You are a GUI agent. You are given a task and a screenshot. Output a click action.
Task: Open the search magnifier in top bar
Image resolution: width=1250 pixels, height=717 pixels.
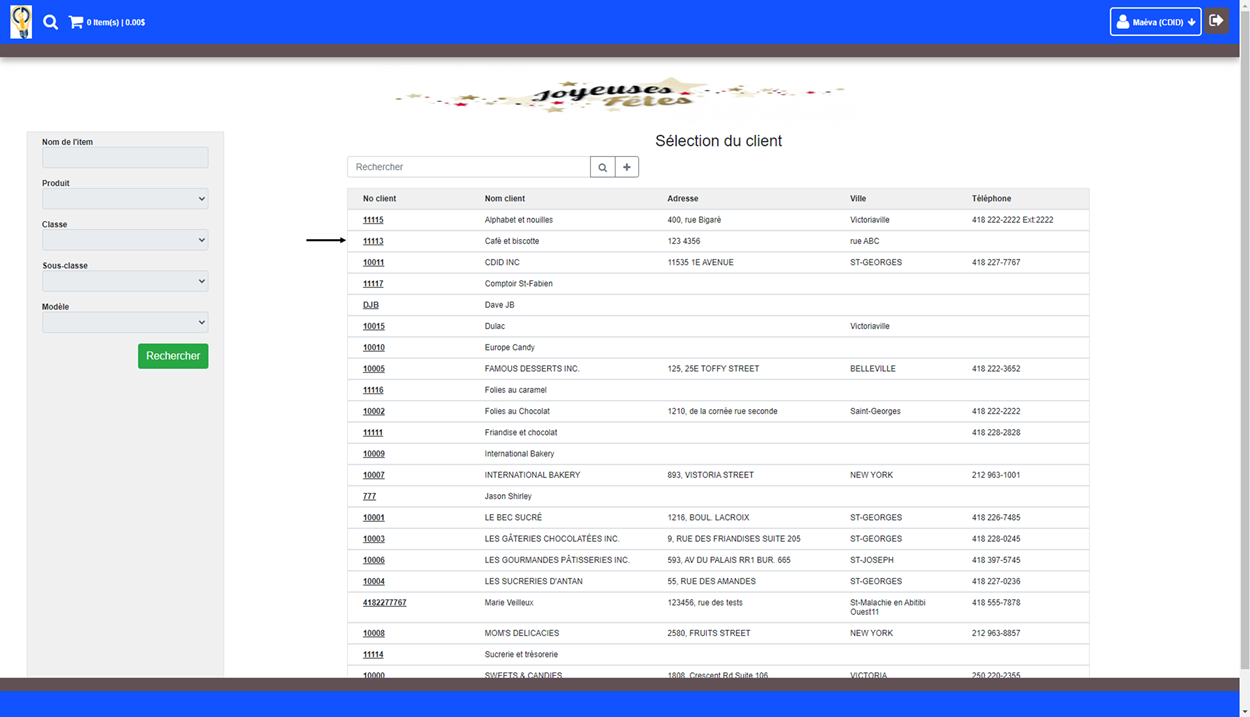50,21
